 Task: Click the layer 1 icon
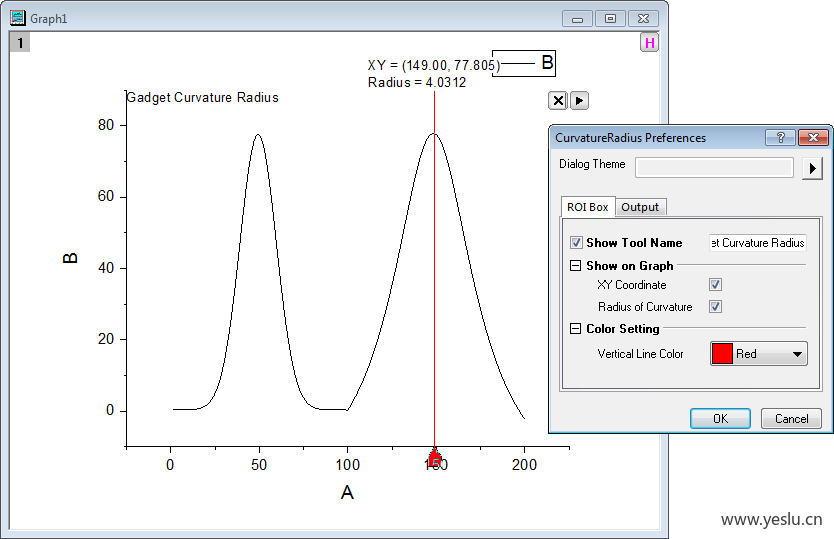tap(20, 42)
